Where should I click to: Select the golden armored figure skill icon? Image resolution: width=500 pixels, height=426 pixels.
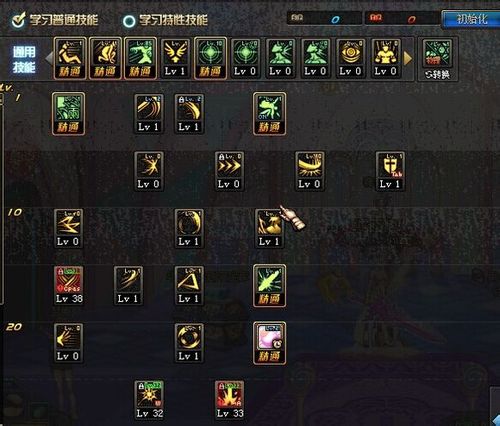tap(385, 58)
